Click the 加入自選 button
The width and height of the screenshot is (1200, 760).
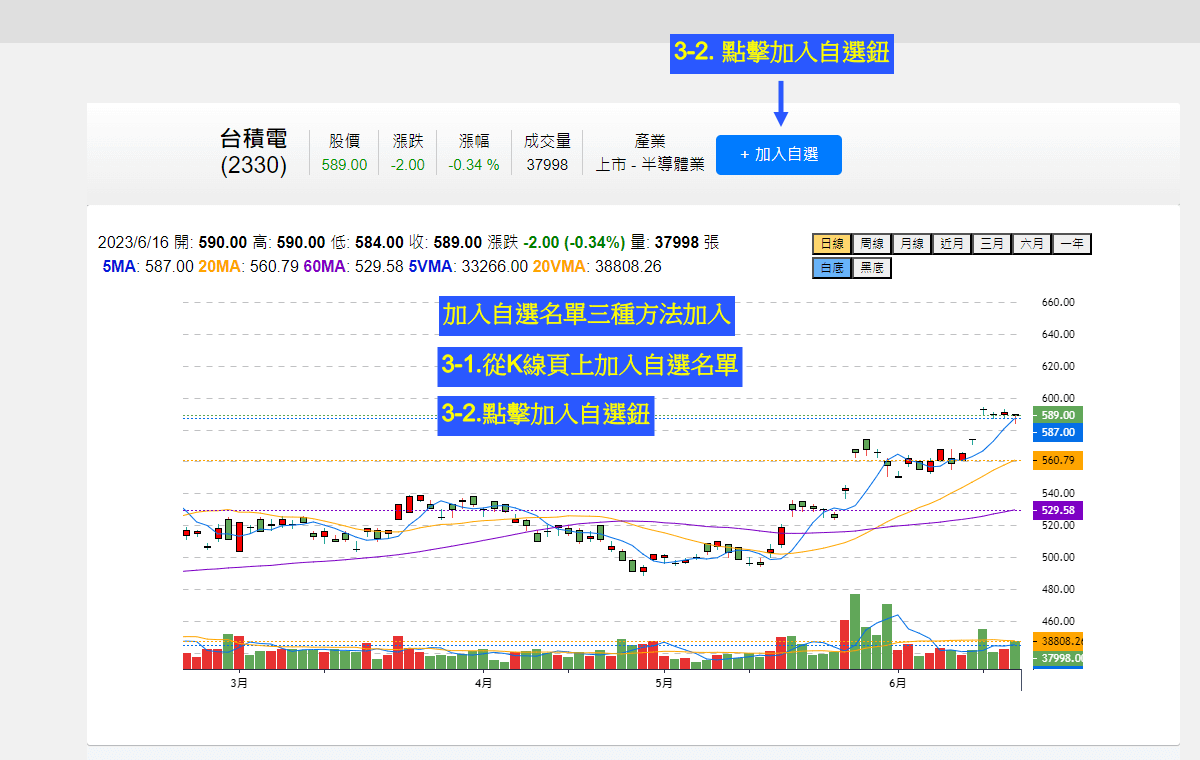779,155
